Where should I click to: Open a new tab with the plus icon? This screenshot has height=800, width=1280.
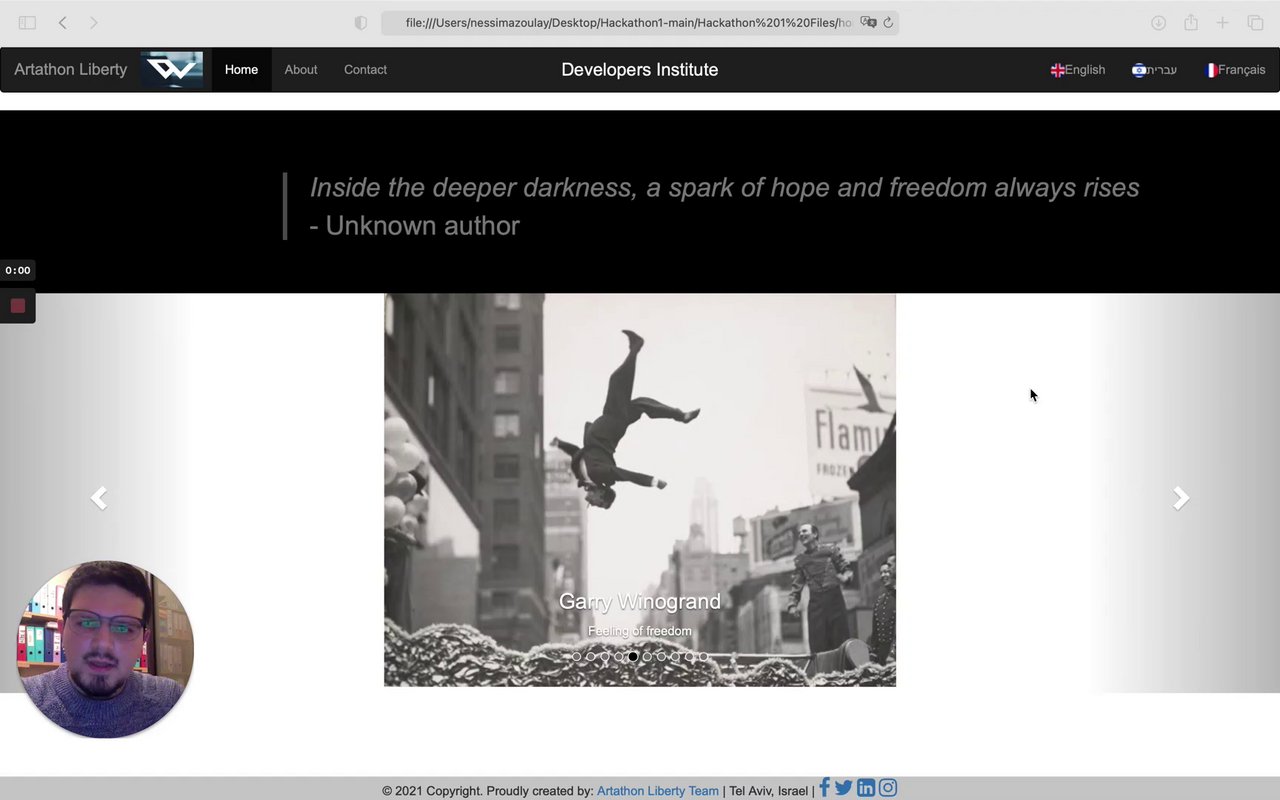pos(1222,22)
